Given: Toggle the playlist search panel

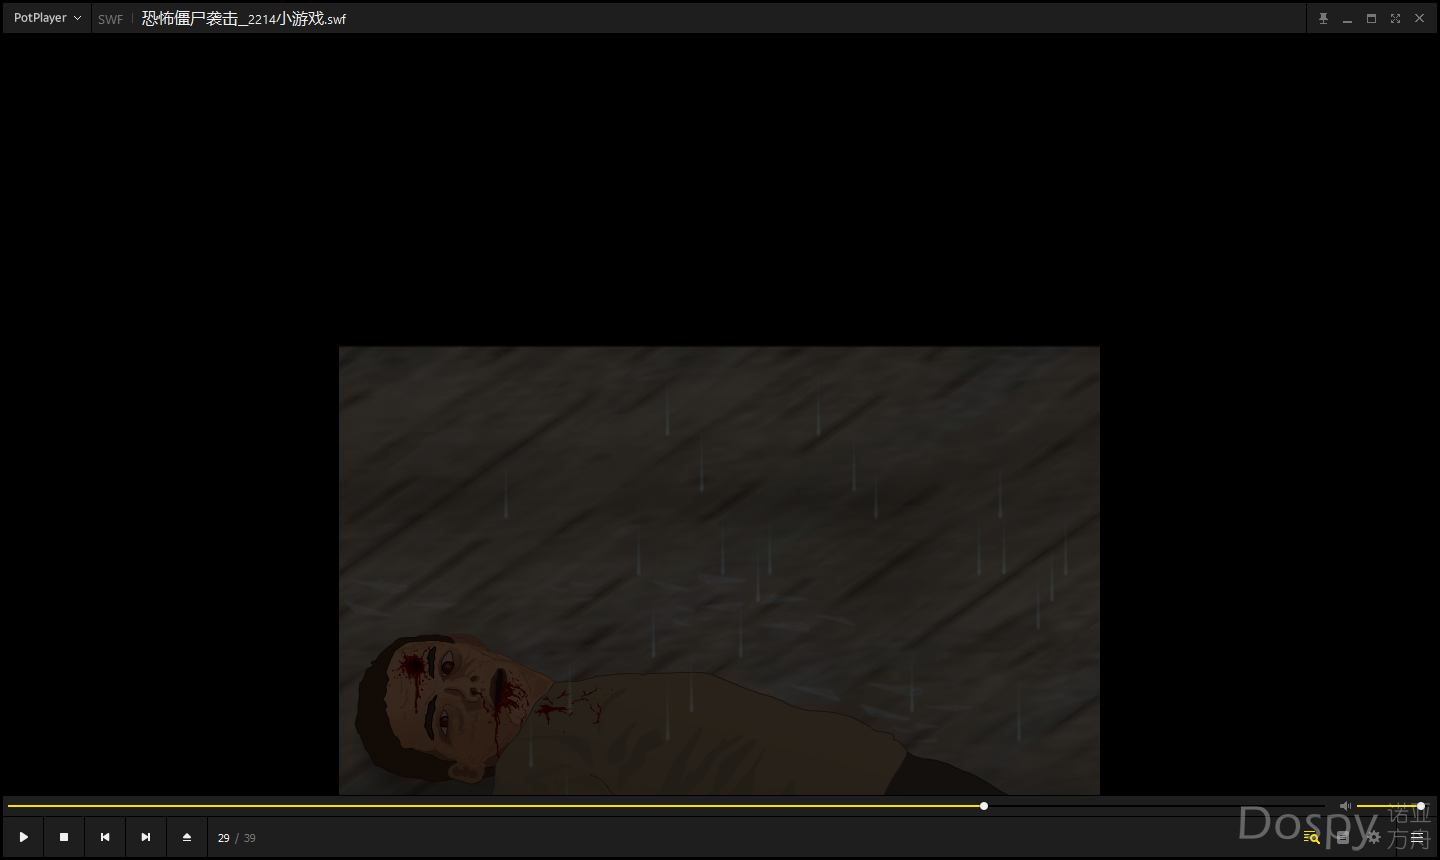Looking at the screenshot, I should click(x=1311, y=837).
